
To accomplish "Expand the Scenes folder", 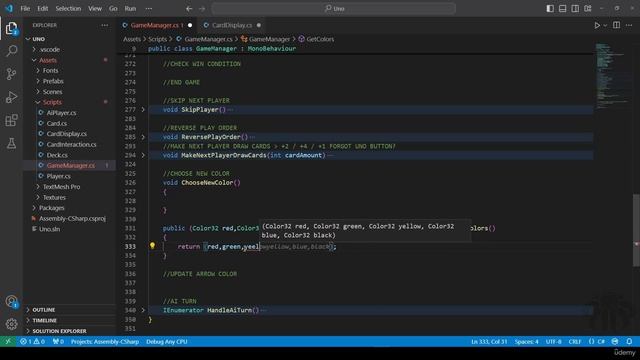I will coord(52,92).
